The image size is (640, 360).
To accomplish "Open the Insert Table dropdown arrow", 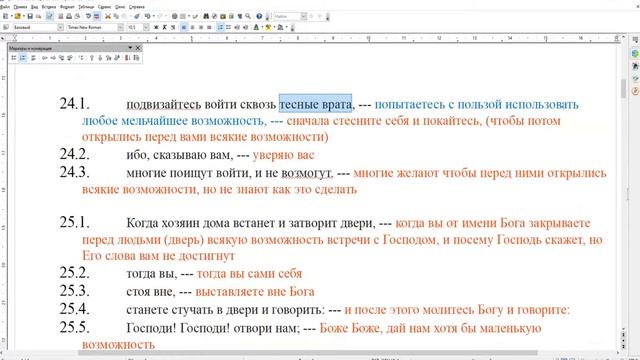I will tap(189, 16).
